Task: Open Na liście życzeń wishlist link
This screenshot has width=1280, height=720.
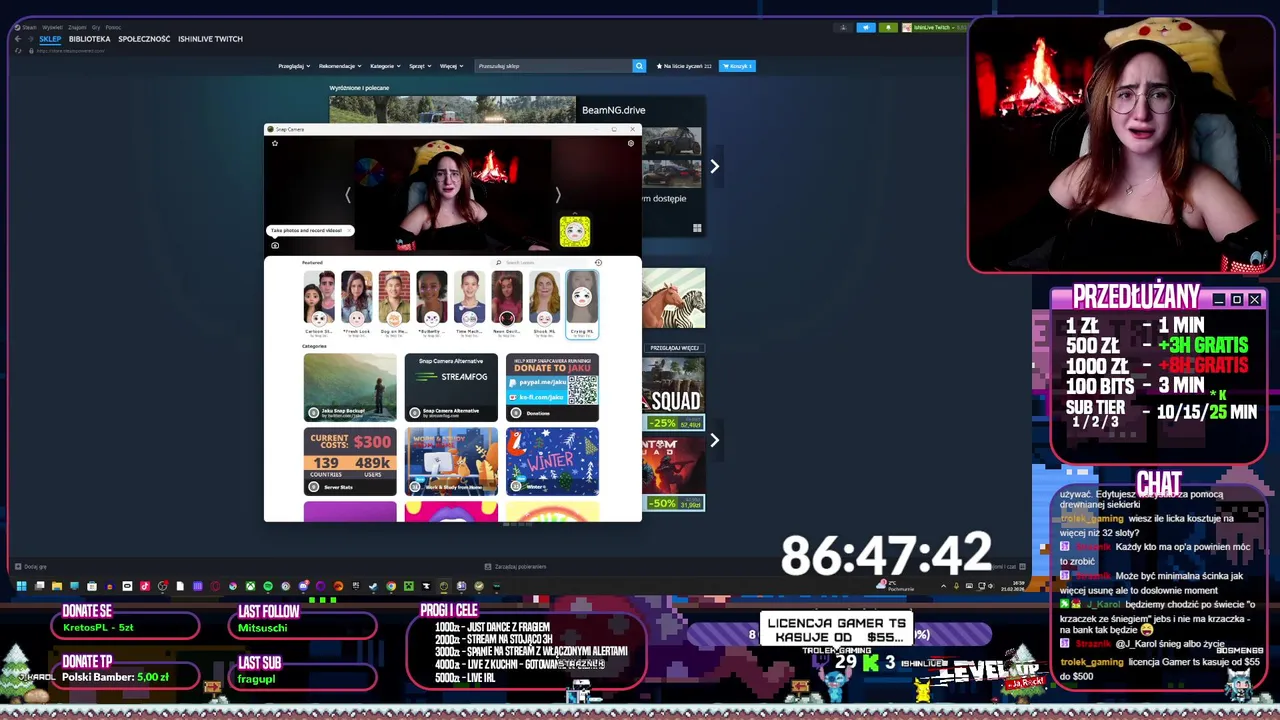Action: [x=684, y=66]
